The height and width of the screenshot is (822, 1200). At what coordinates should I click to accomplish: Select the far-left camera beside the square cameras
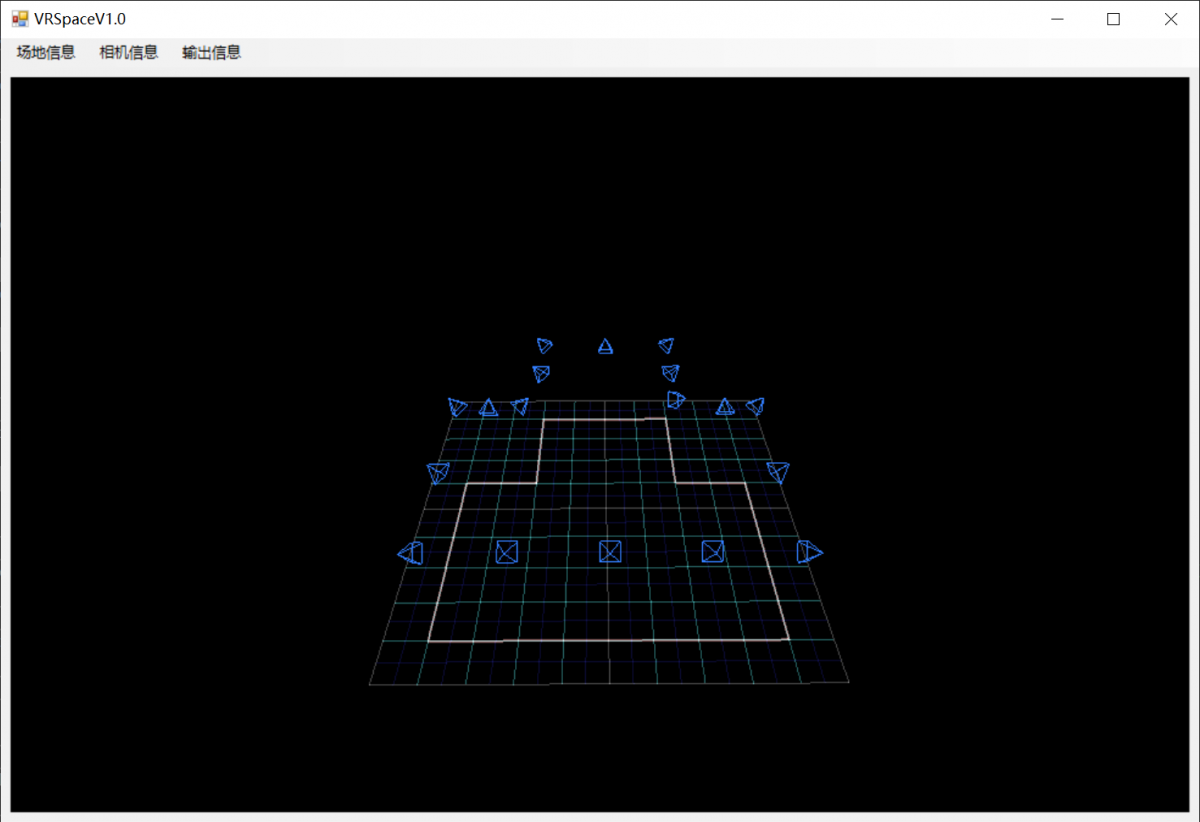point(411,552)
